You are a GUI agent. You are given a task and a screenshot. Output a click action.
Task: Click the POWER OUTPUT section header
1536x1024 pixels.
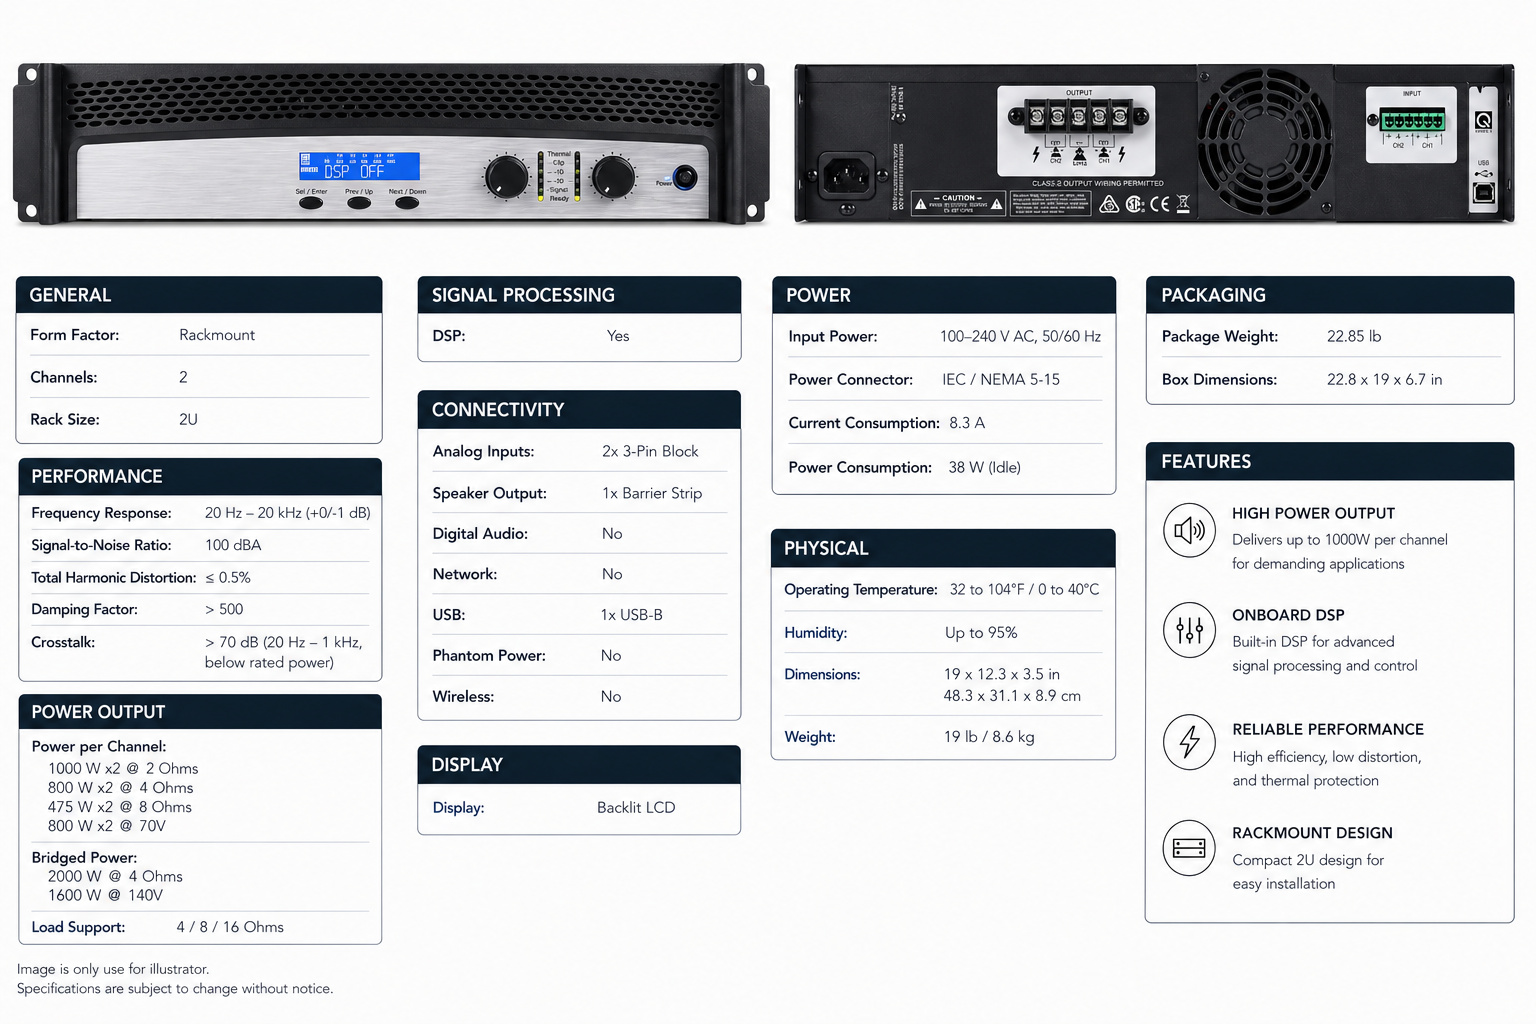(x=200, y=712)
